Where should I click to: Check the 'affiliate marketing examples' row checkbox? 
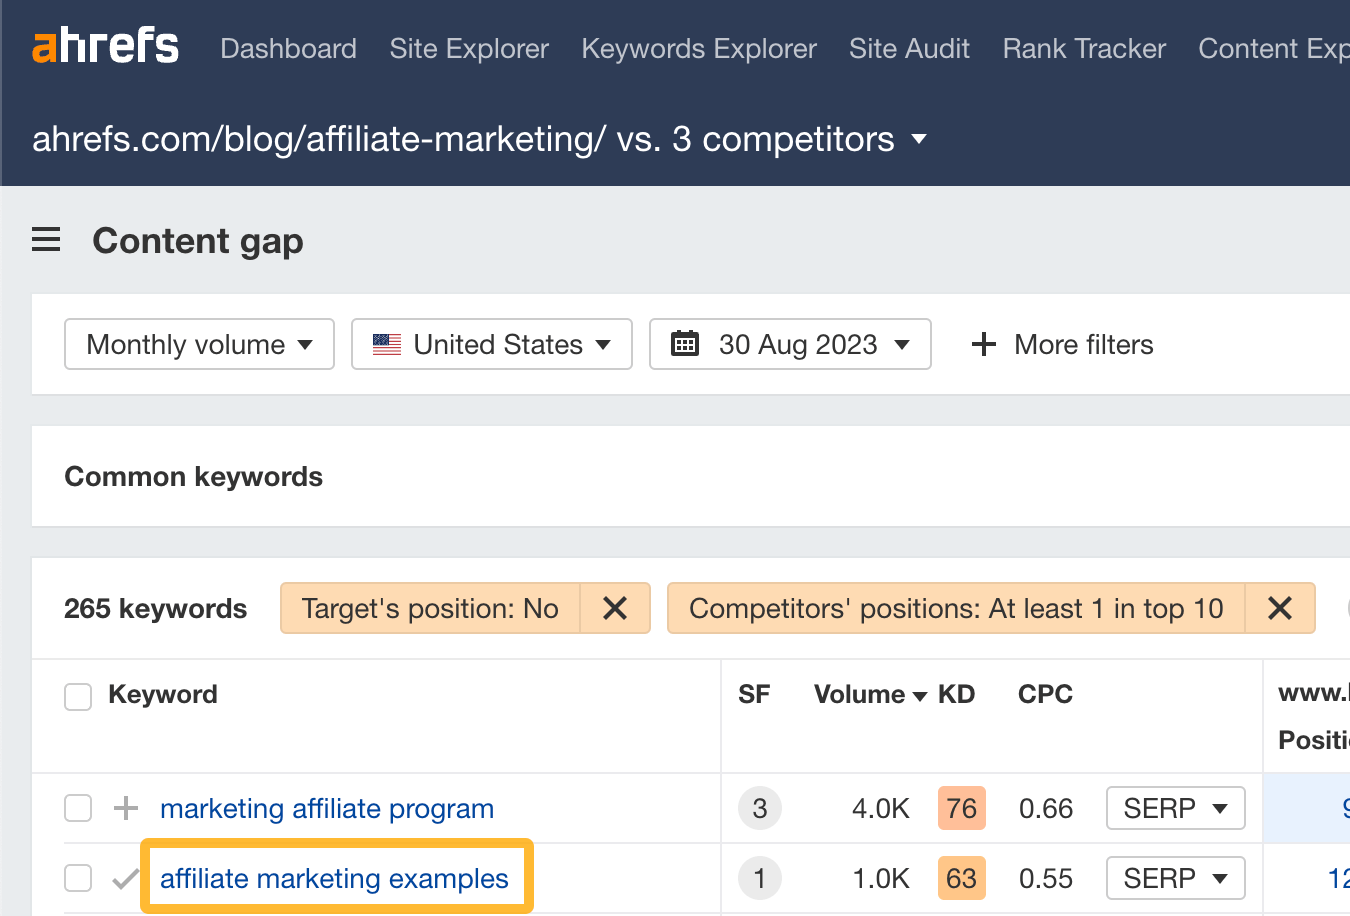click(77, 878)
